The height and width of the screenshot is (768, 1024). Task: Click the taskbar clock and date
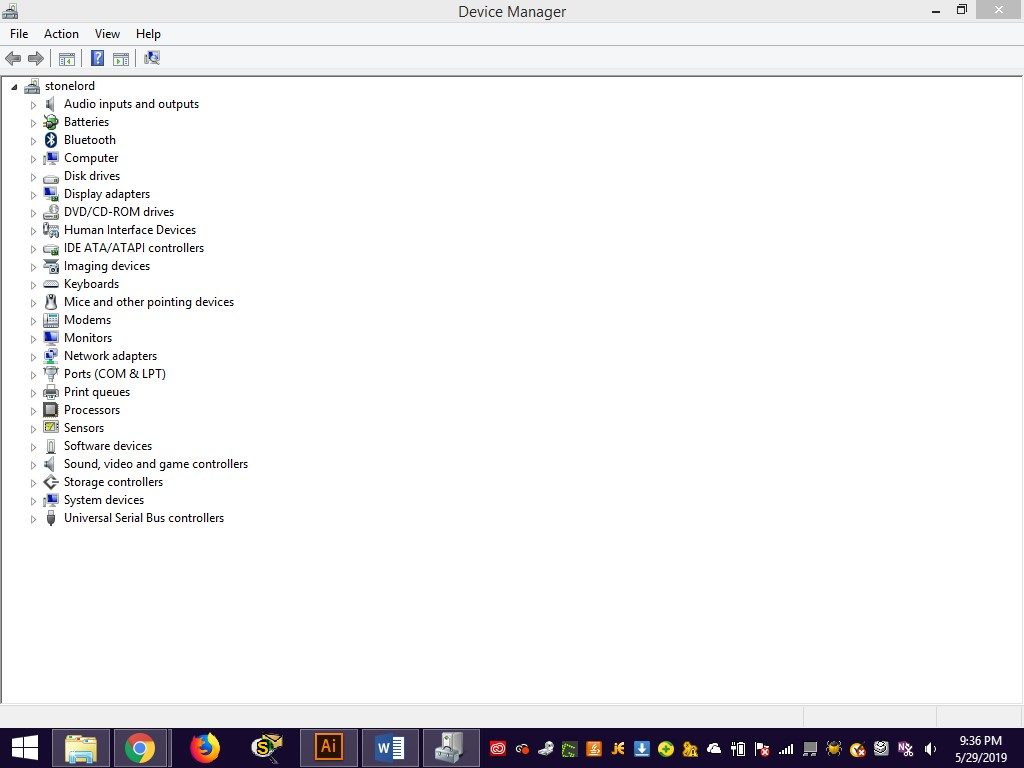pyautogui.click(x=979, y=748)
